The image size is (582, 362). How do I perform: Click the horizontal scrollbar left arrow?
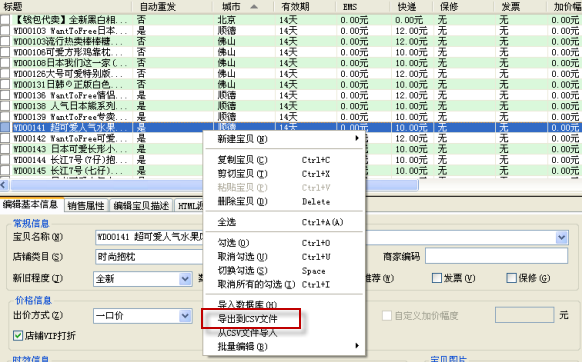coord(4,185)
